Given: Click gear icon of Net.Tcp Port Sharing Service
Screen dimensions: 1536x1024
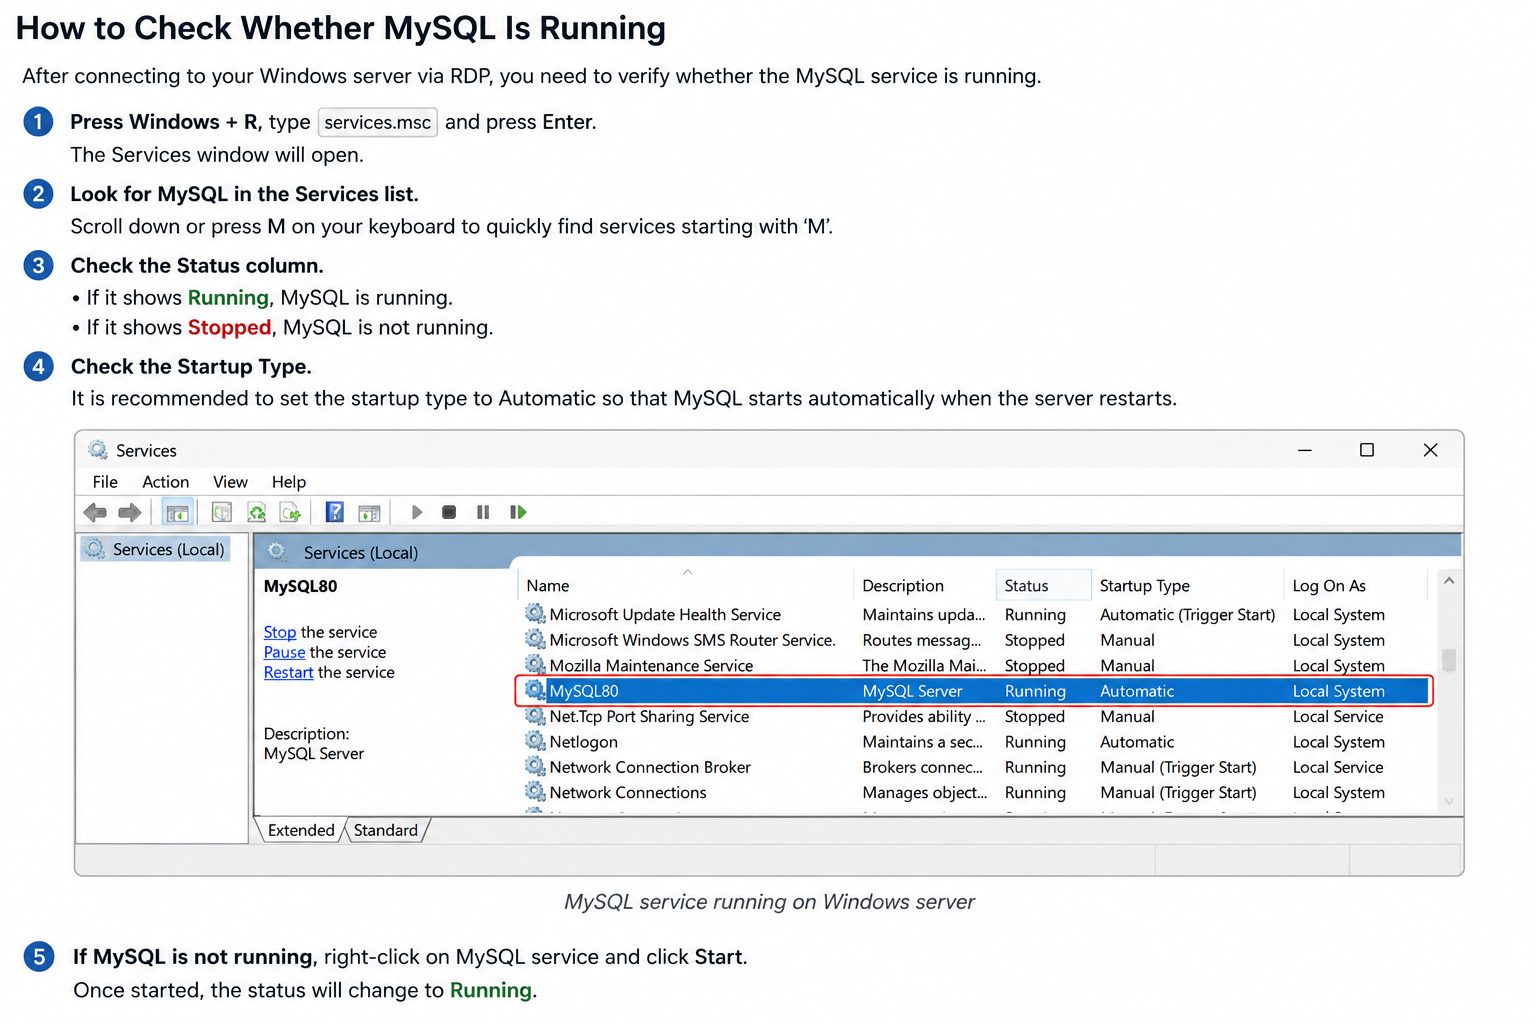Looking at the screenshot, I should 535,716.
